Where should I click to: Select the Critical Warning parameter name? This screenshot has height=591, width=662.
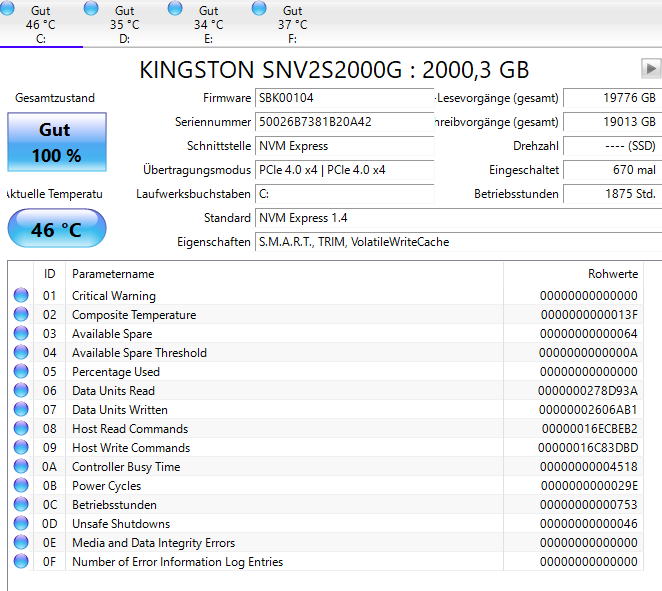pyautogui.click(x=114, y=296)
